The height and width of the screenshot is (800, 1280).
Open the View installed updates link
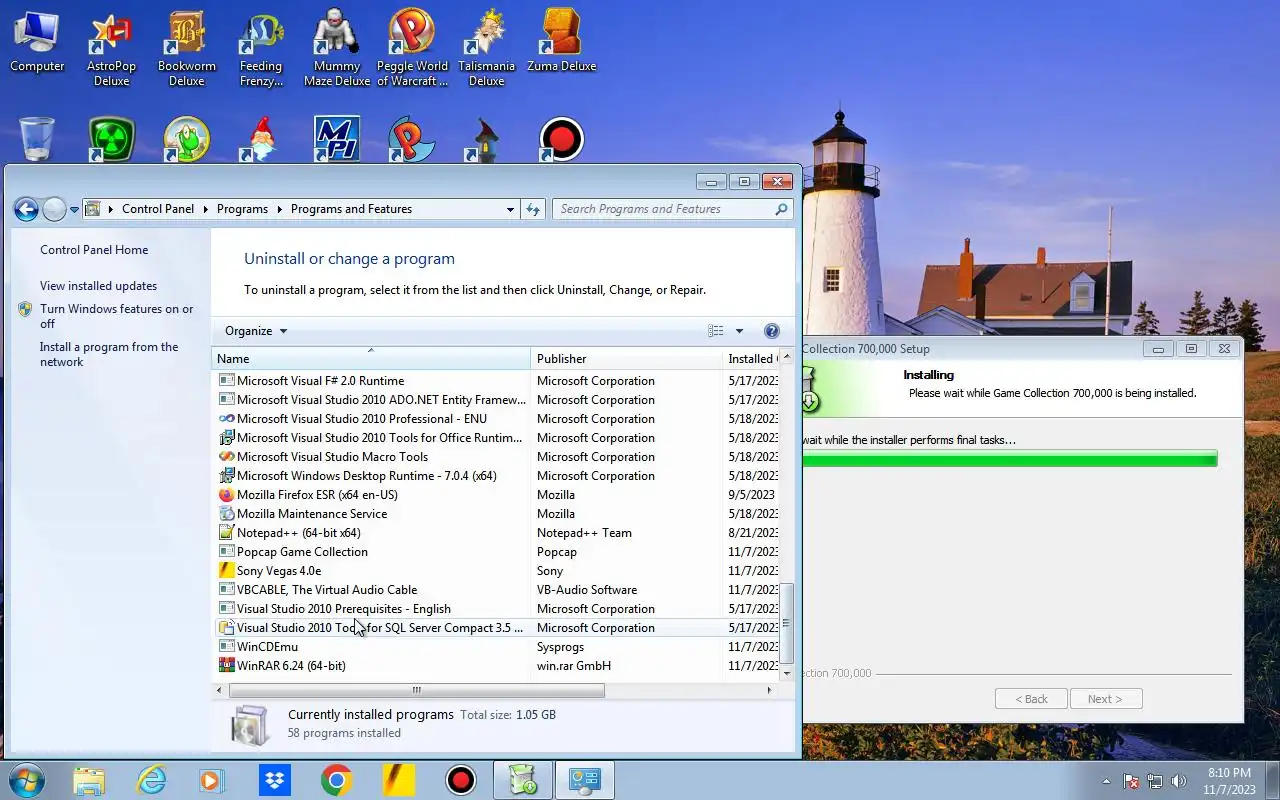98,286
